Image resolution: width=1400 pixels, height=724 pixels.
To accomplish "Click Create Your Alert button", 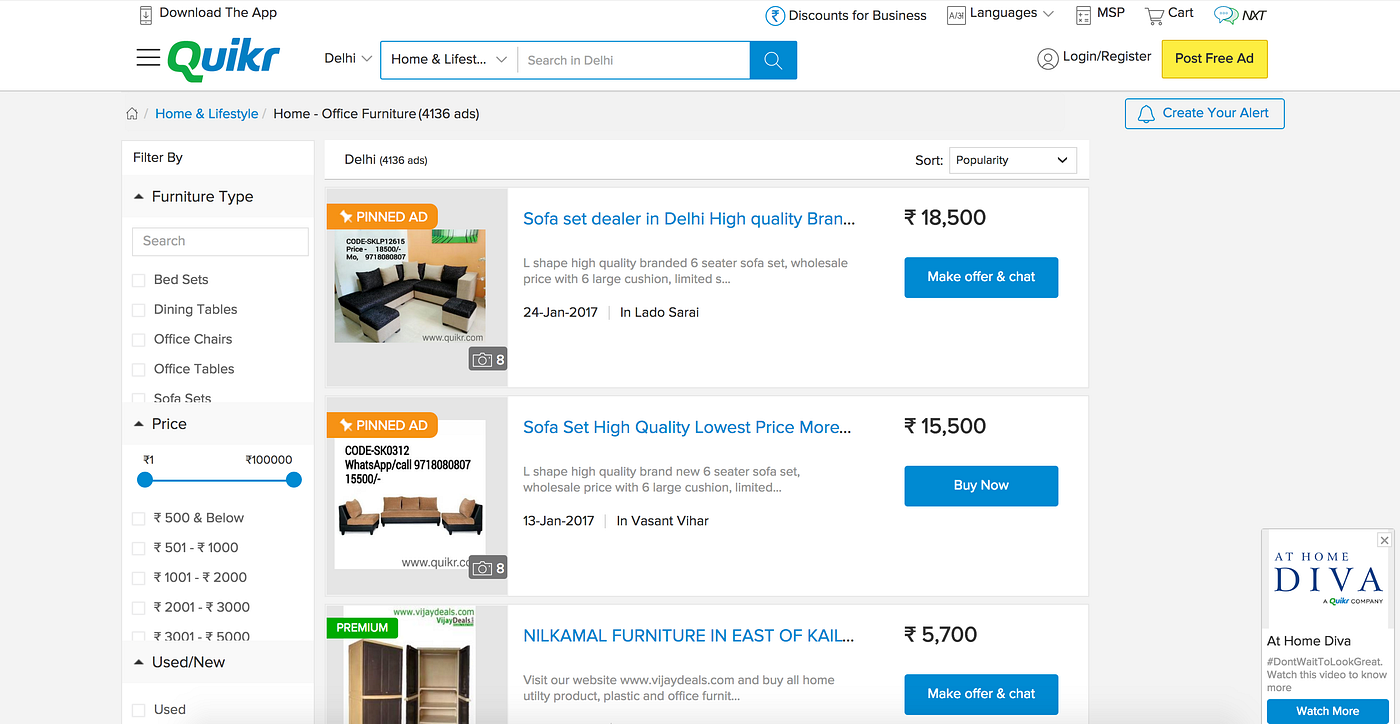I will pyautogui.click(x=1204, y=114).
